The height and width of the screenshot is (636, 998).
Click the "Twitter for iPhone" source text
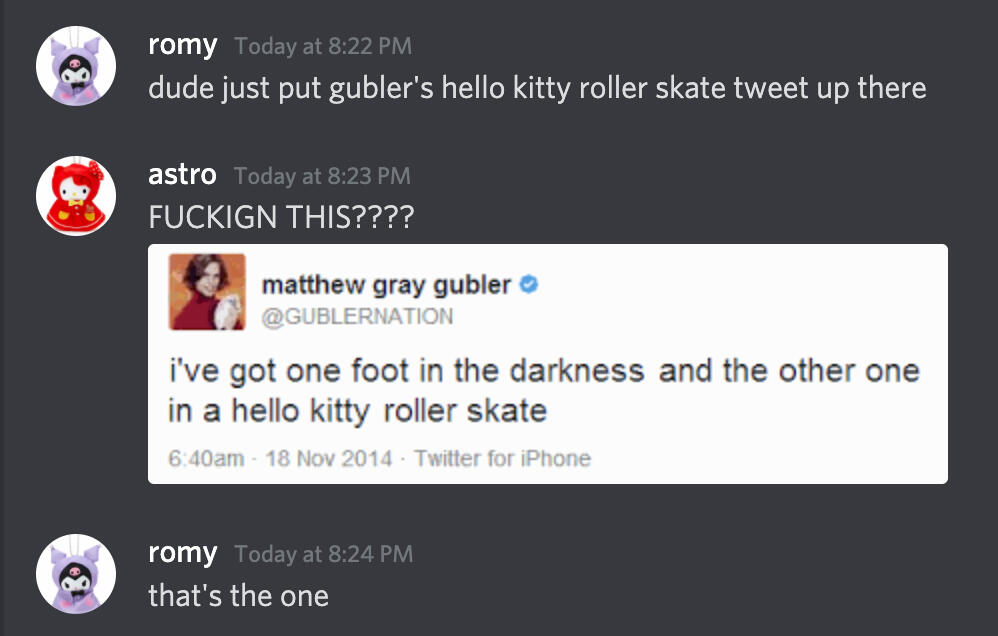[502, 459]
